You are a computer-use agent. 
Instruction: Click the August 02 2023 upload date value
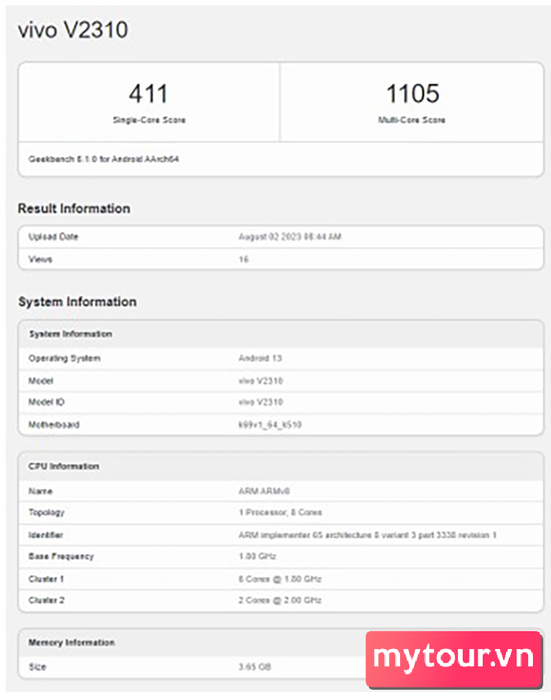[290, 237]
